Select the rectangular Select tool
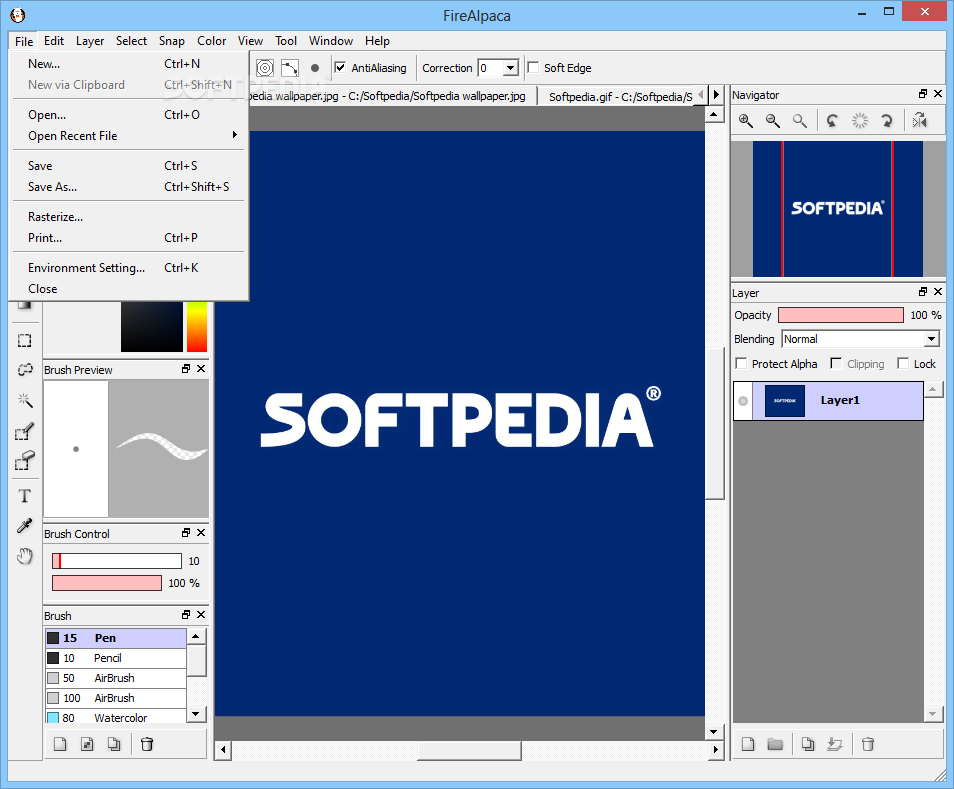 click(24, 341)
